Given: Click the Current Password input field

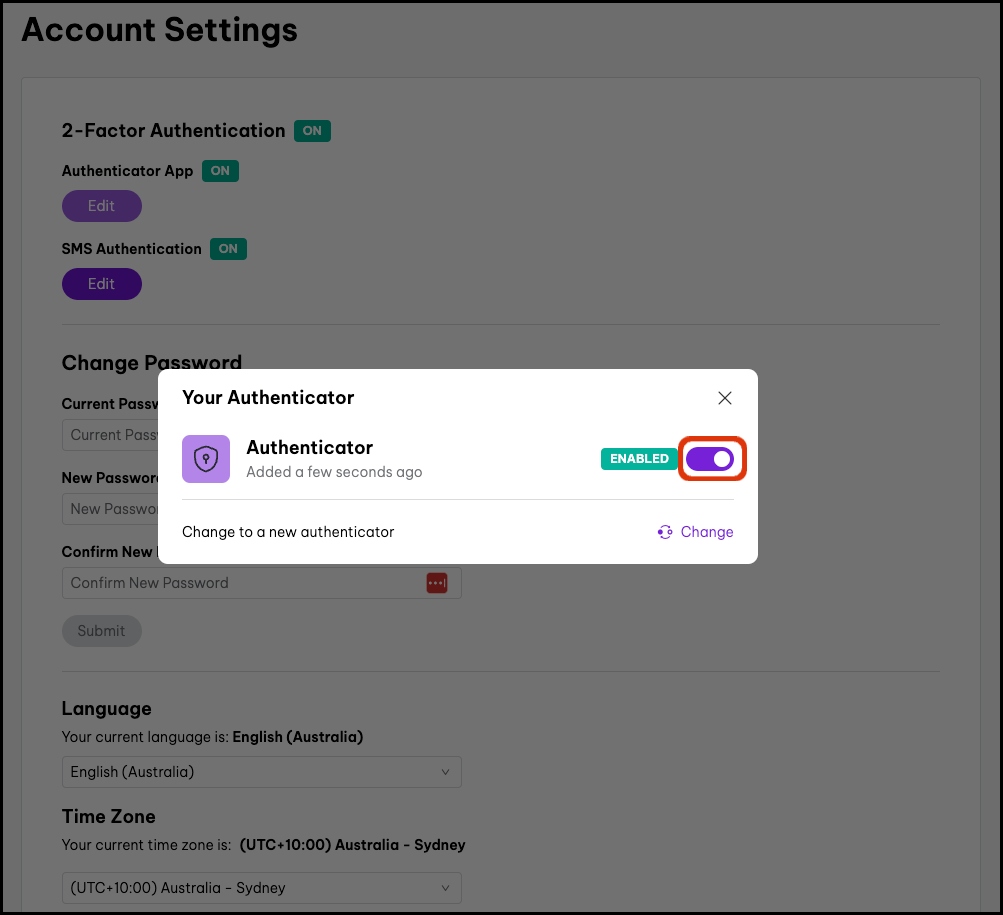Looking at the screenshot, I should (x=110, y=435).
